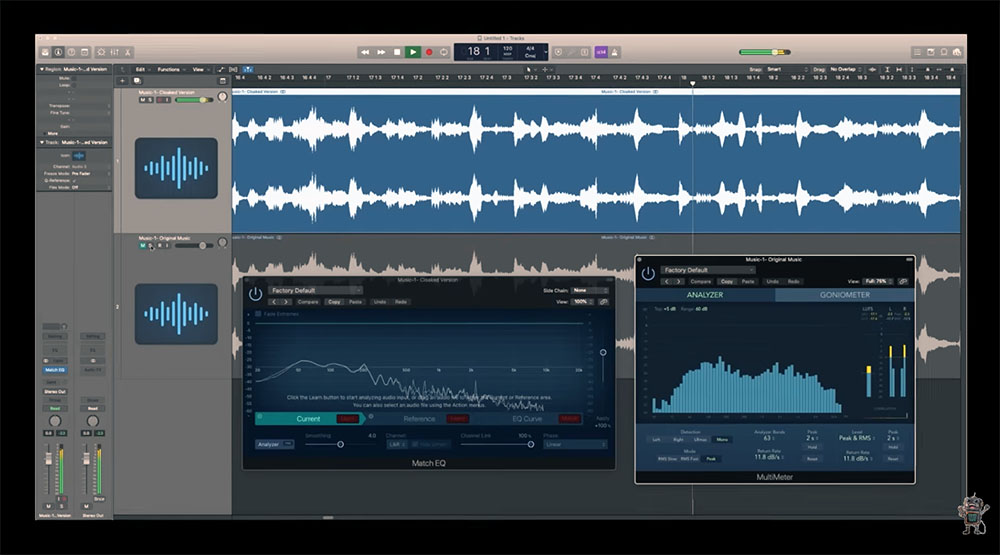
Task: Select Mono detection in MultiMeter
Action: 722,440
